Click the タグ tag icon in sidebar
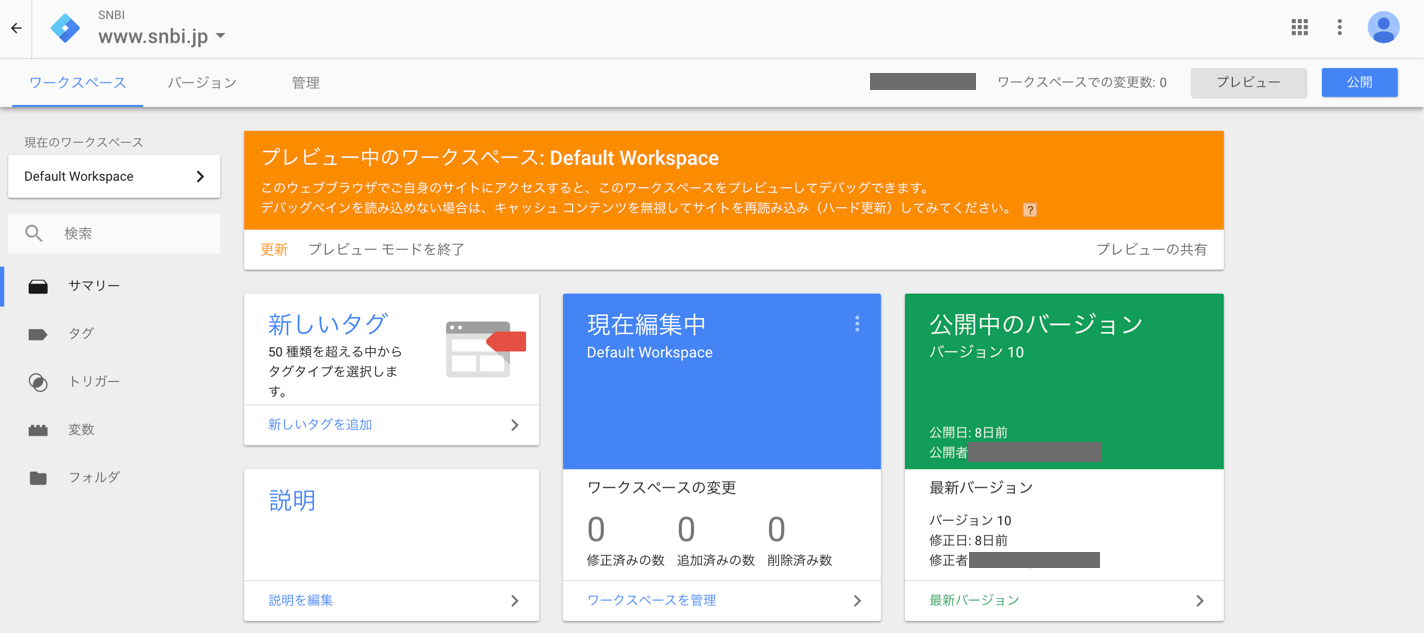Image resolution: width=1424 pixels, height=633 pixels. pyautogui.click(x=38, y=334)
